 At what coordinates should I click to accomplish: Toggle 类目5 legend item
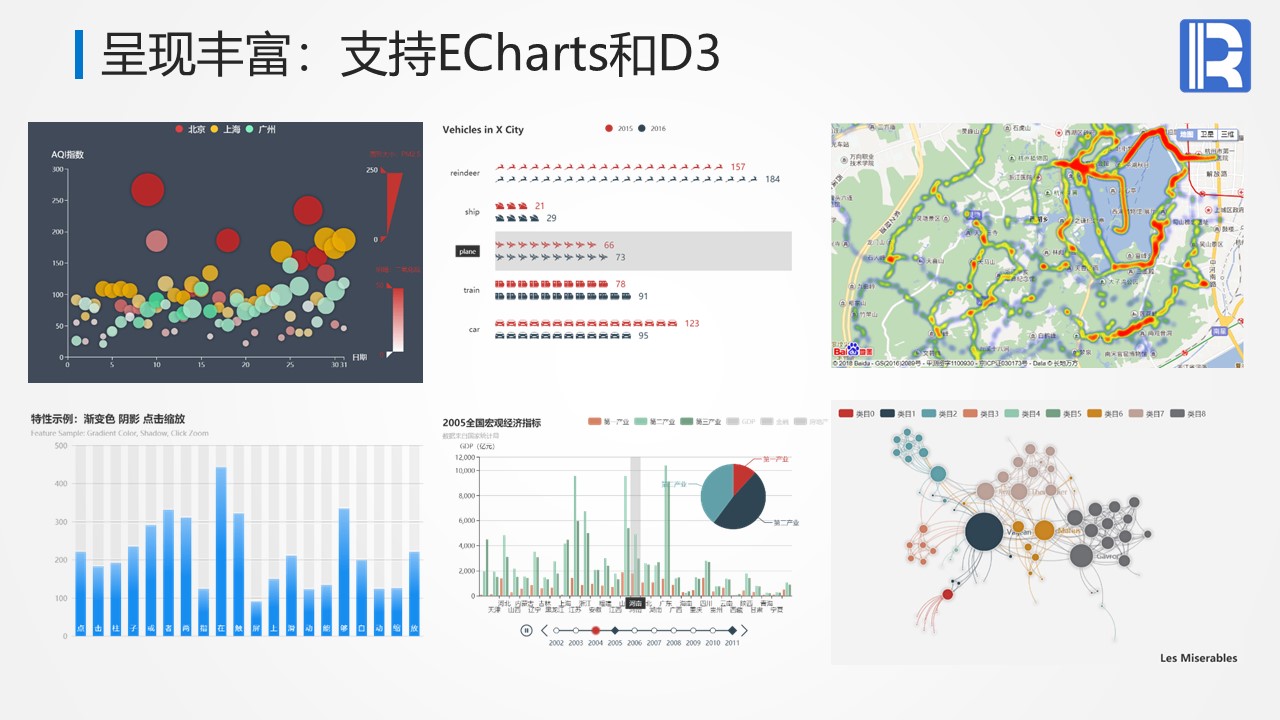coord(1064,413)
